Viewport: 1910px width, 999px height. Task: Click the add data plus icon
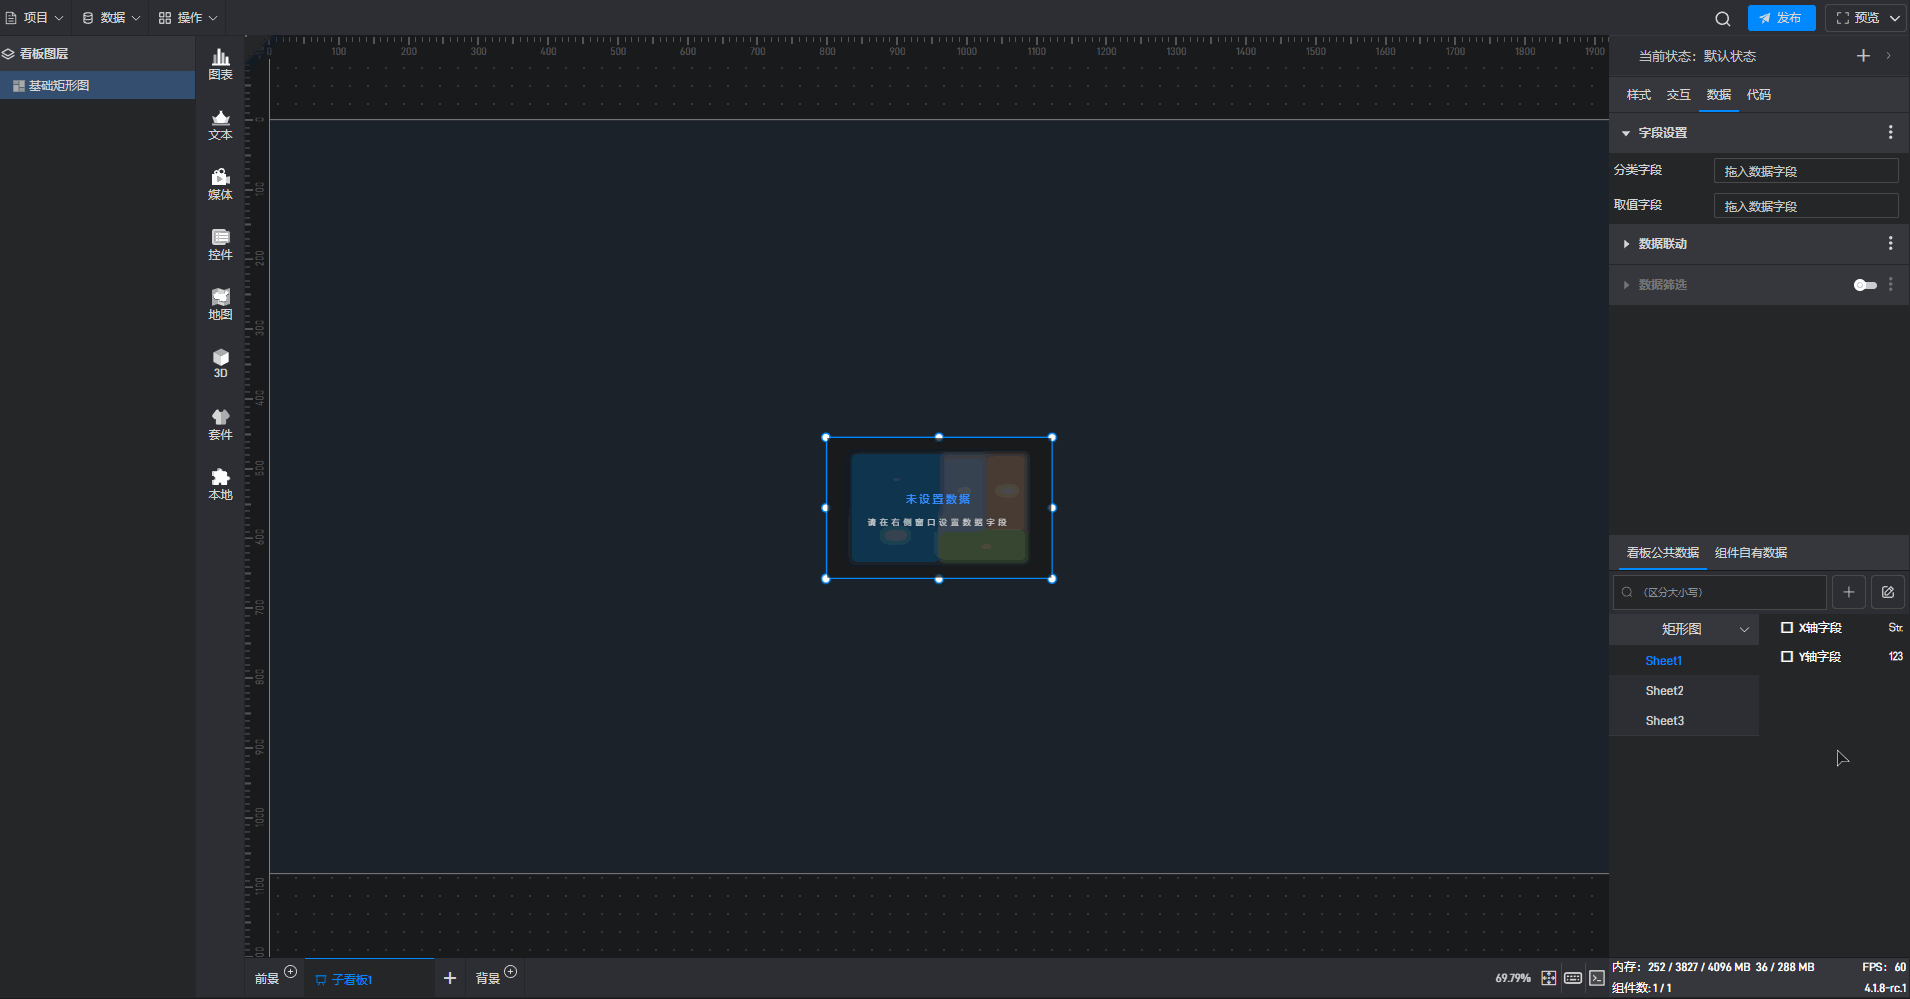click(1848, 592)
